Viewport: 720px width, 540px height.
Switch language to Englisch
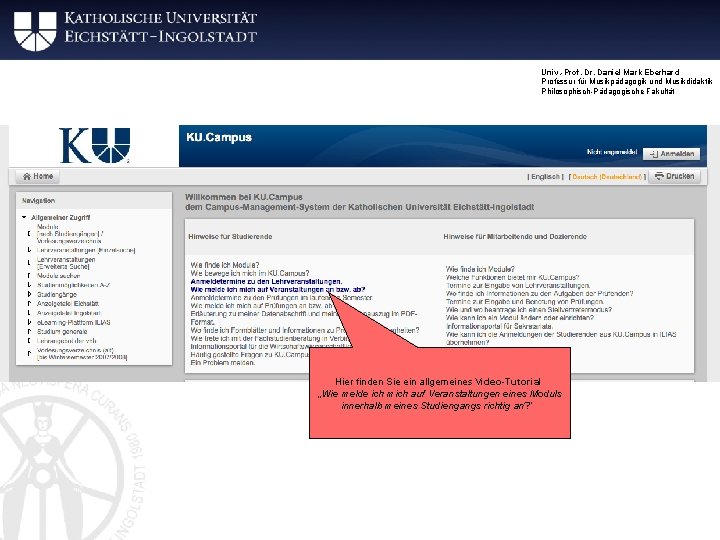[x=546, y=177]
